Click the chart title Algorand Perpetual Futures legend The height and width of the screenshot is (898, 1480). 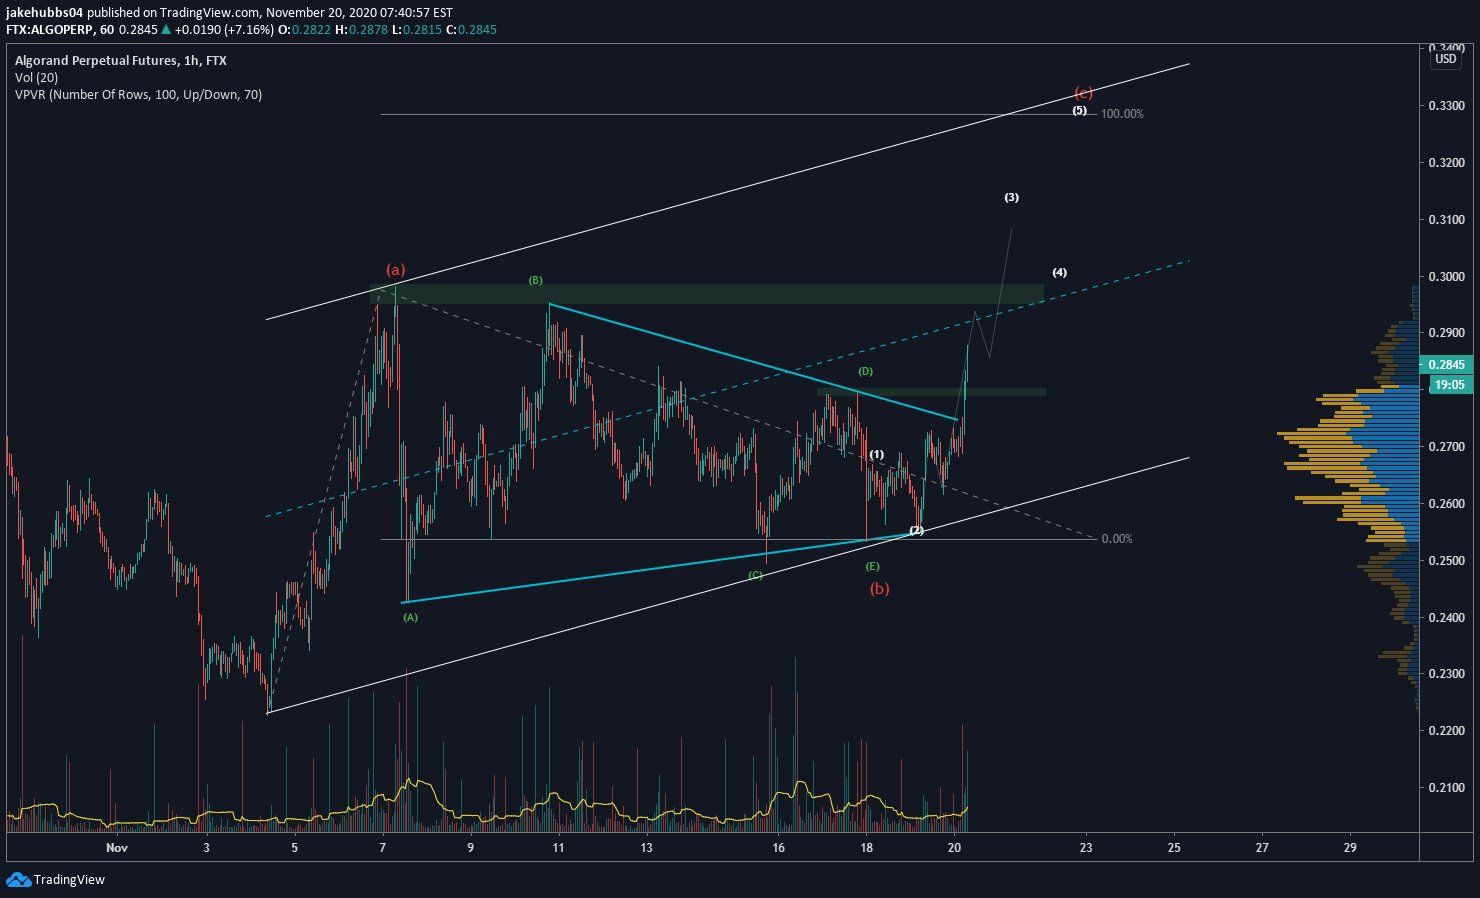click(x=119, y=60)
